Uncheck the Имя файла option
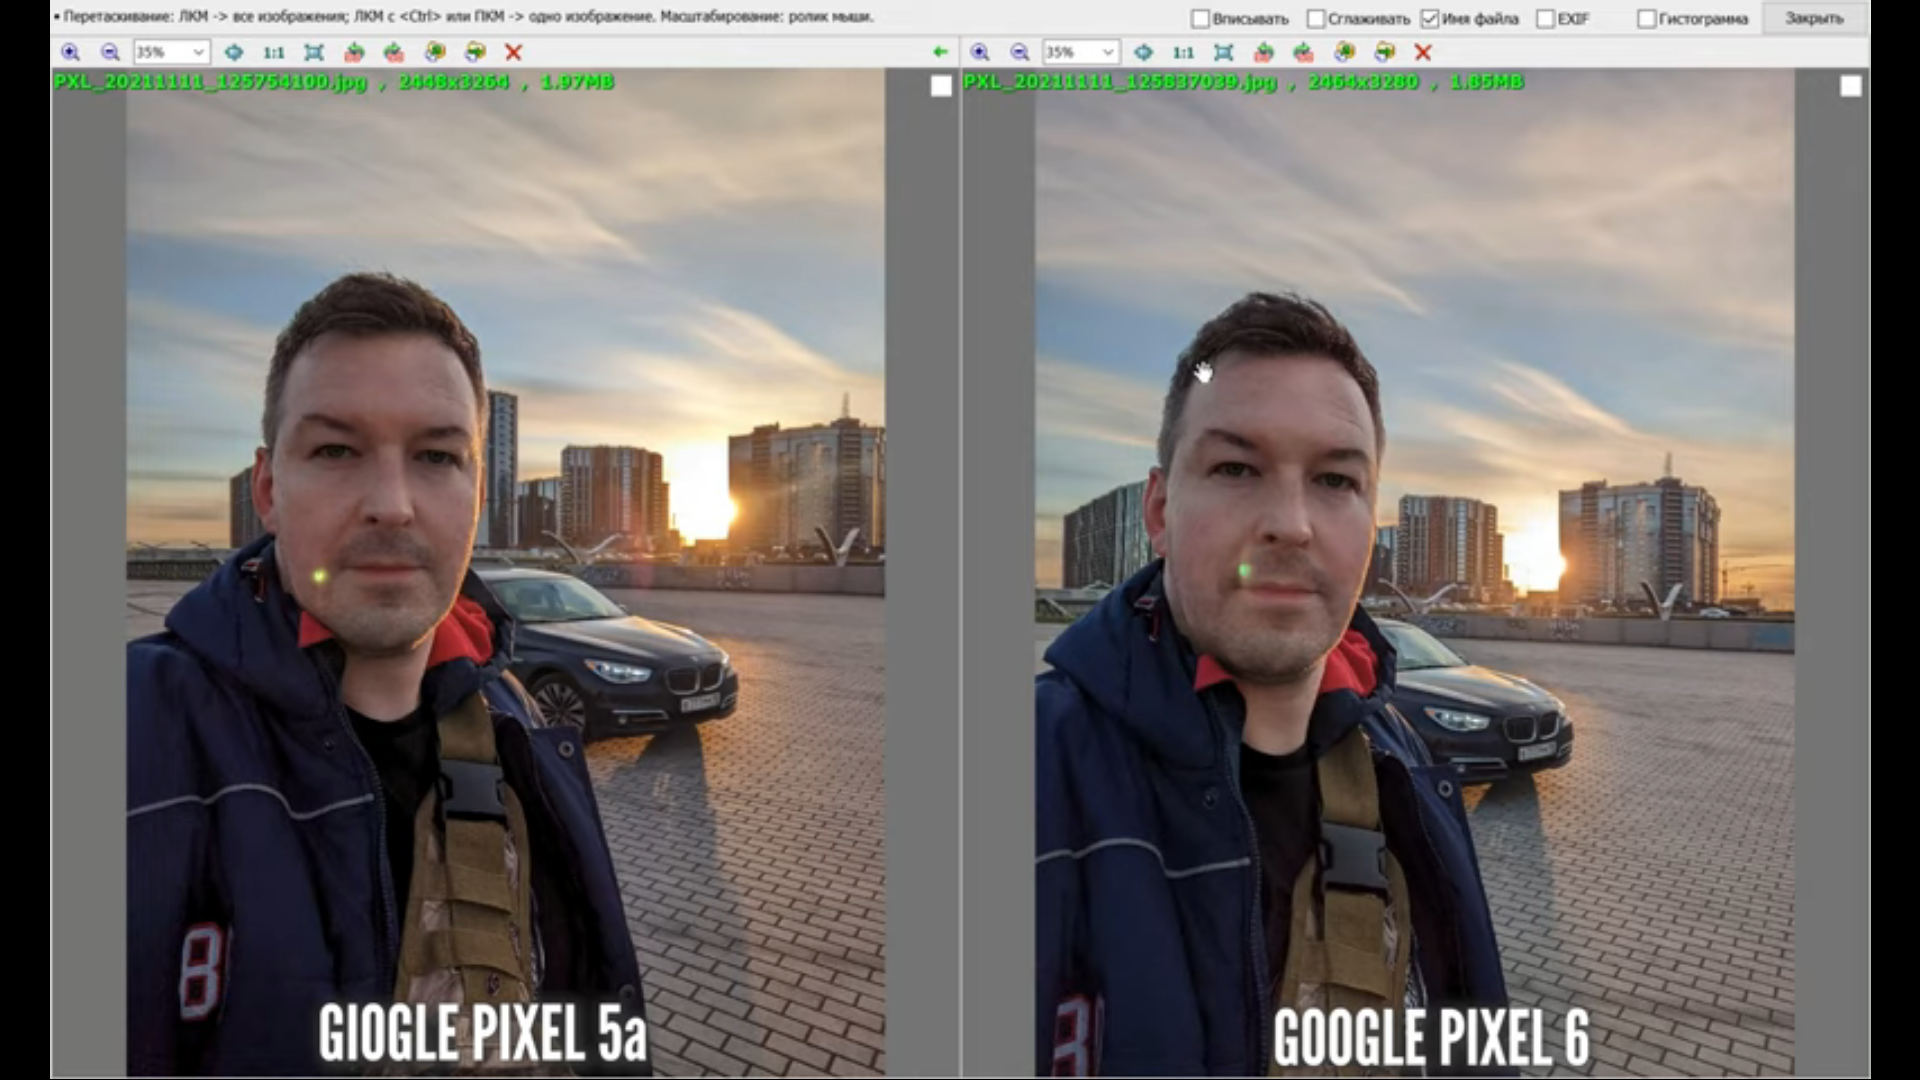Screen dimensions: 1920x1080 (x=1430, y=19)
